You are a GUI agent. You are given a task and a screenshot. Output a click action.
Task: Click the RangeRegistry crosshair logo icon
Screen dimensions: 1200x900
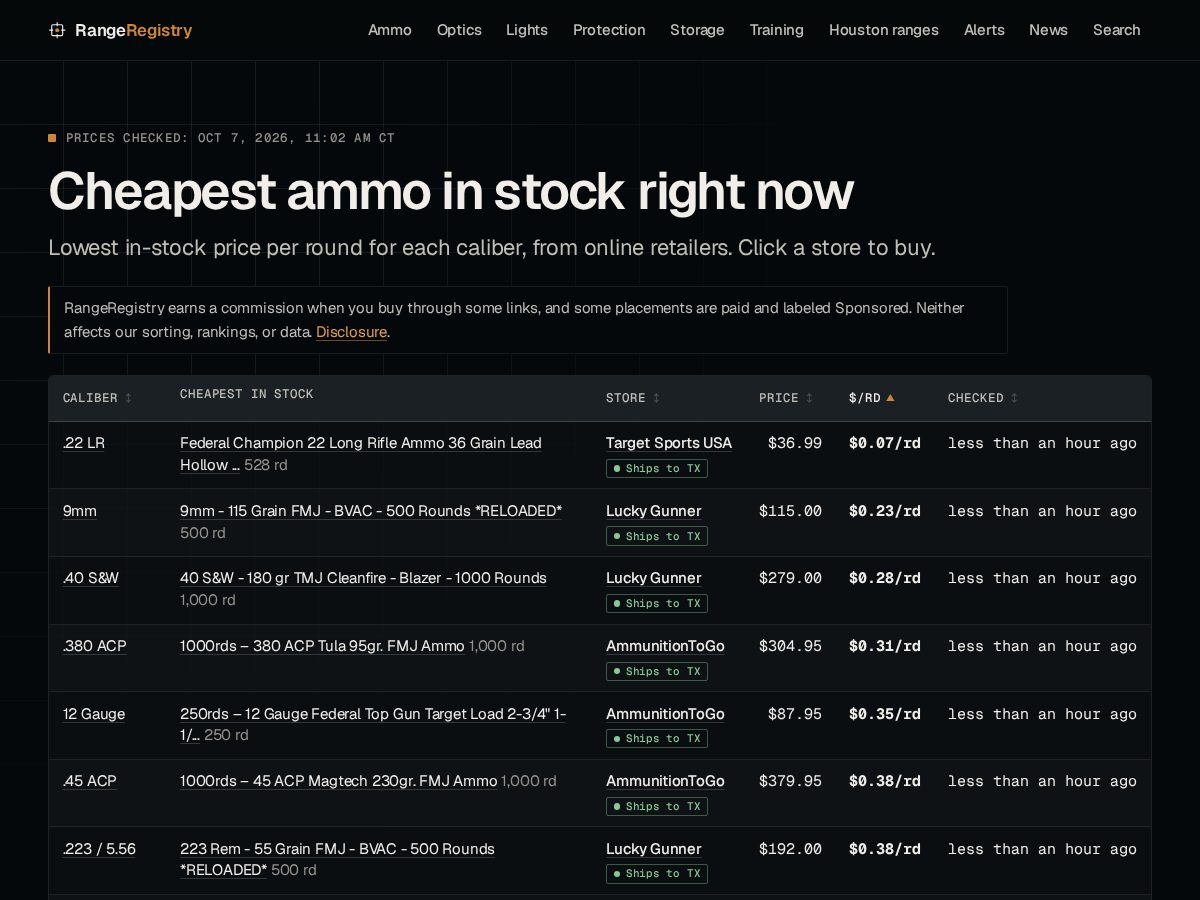point(57,30)
